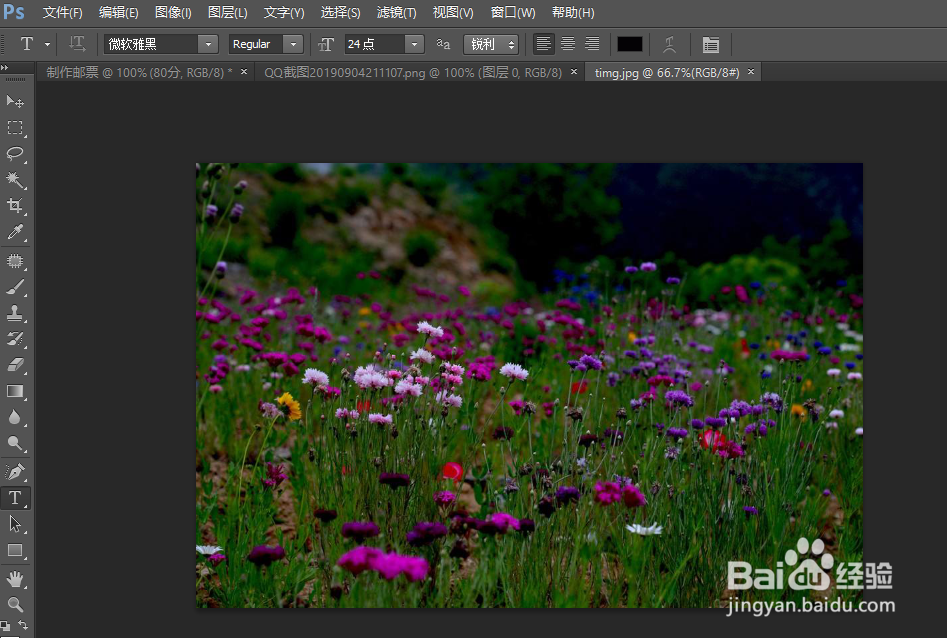947x638 pixels.
Task: Open the 视图(V) menu
Action: click(x=453, y=12)
